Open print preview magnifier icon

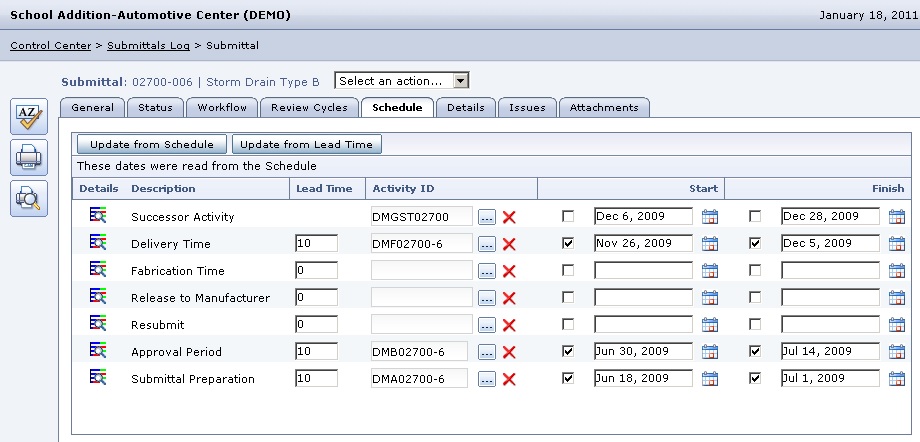point(28,199)
